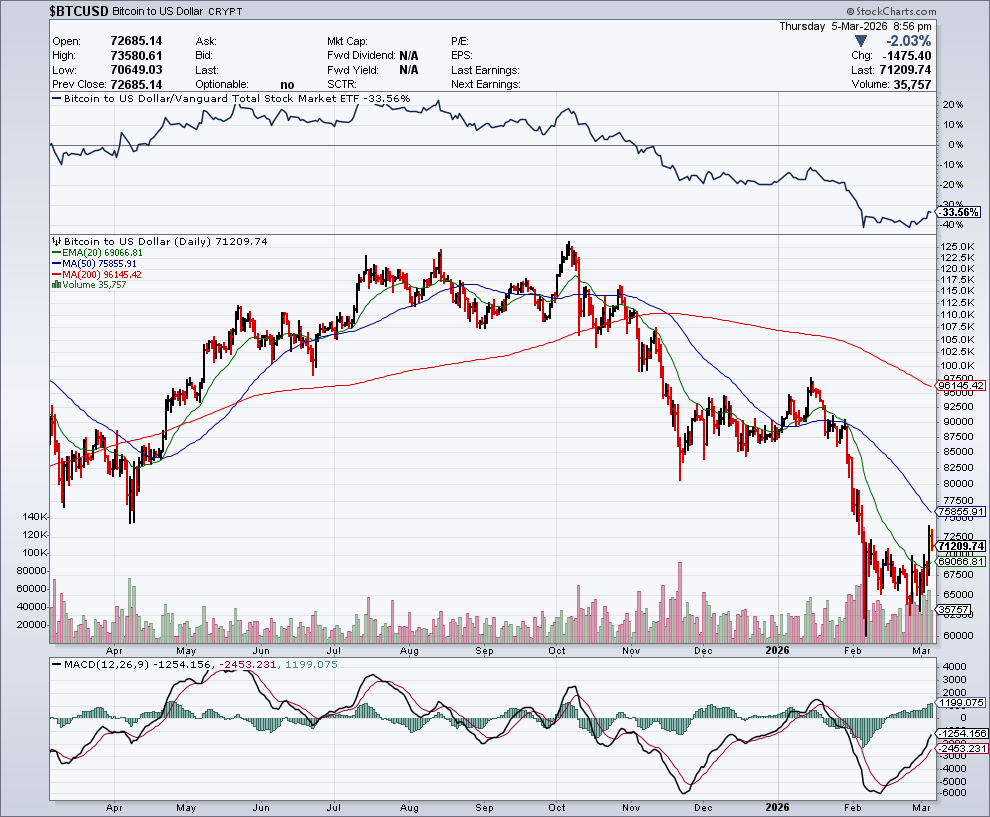Click the 96145.42 MA(200) price tag
The width and height of the screenshot is (990, 817).
(962, 385)
